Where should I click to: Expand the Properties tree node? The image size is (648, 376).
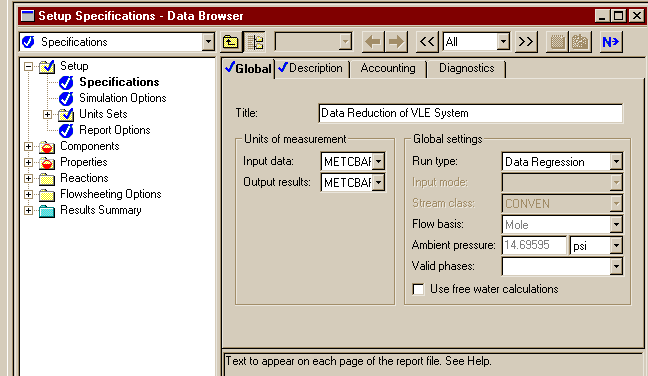pyautogui.click(x=29, y=162)
